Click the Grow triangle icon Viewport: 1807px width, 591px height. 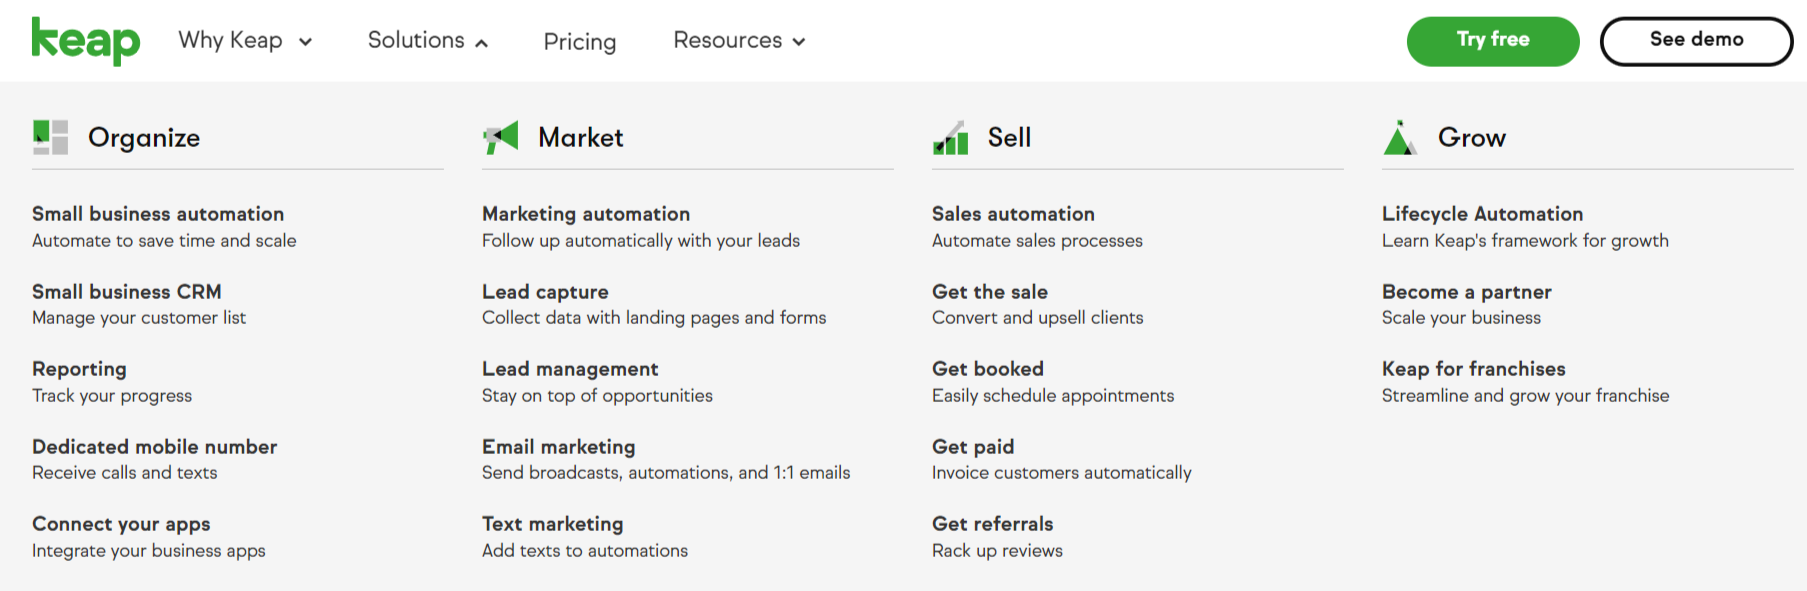(1400, 137)
